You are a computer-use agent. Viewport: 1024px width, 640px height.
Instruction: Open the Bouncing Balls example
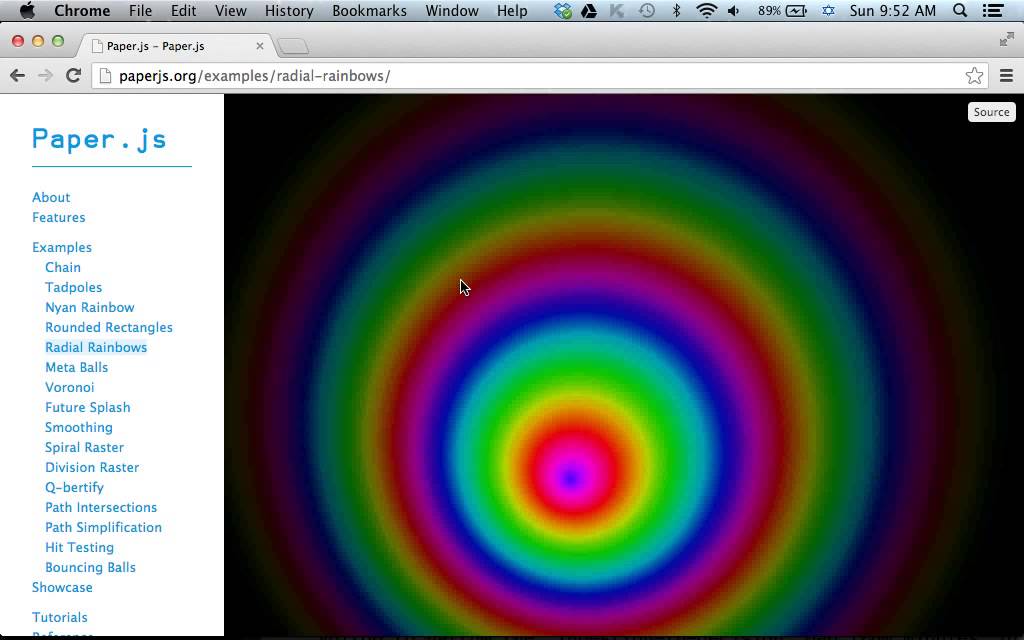click(90, 568)
